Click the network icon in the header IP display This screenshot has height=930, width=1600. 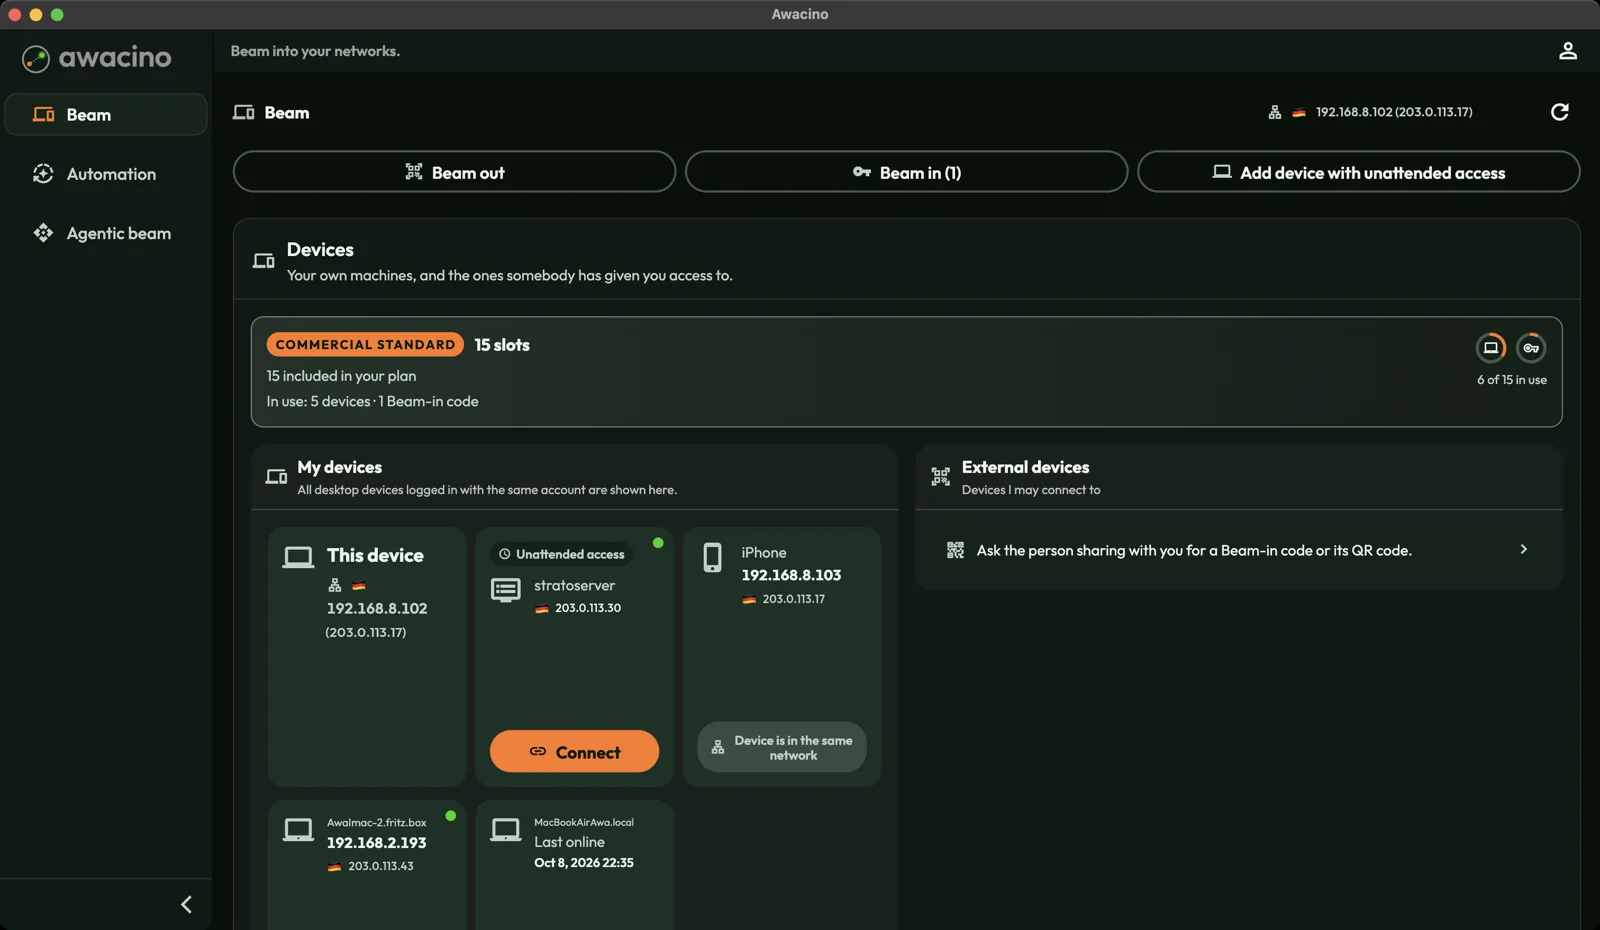pyautogui.click(x=1274, y=112)
